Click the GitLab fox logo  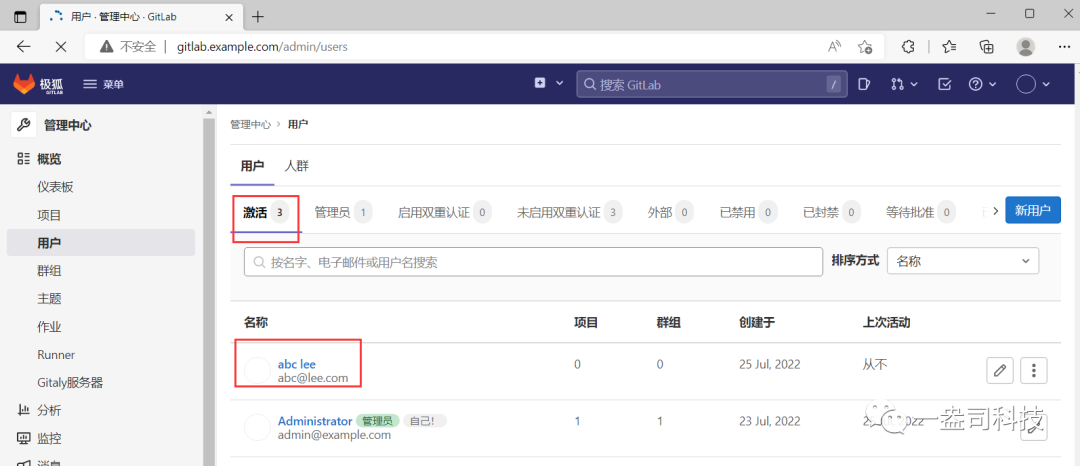(x=25, y=84)
